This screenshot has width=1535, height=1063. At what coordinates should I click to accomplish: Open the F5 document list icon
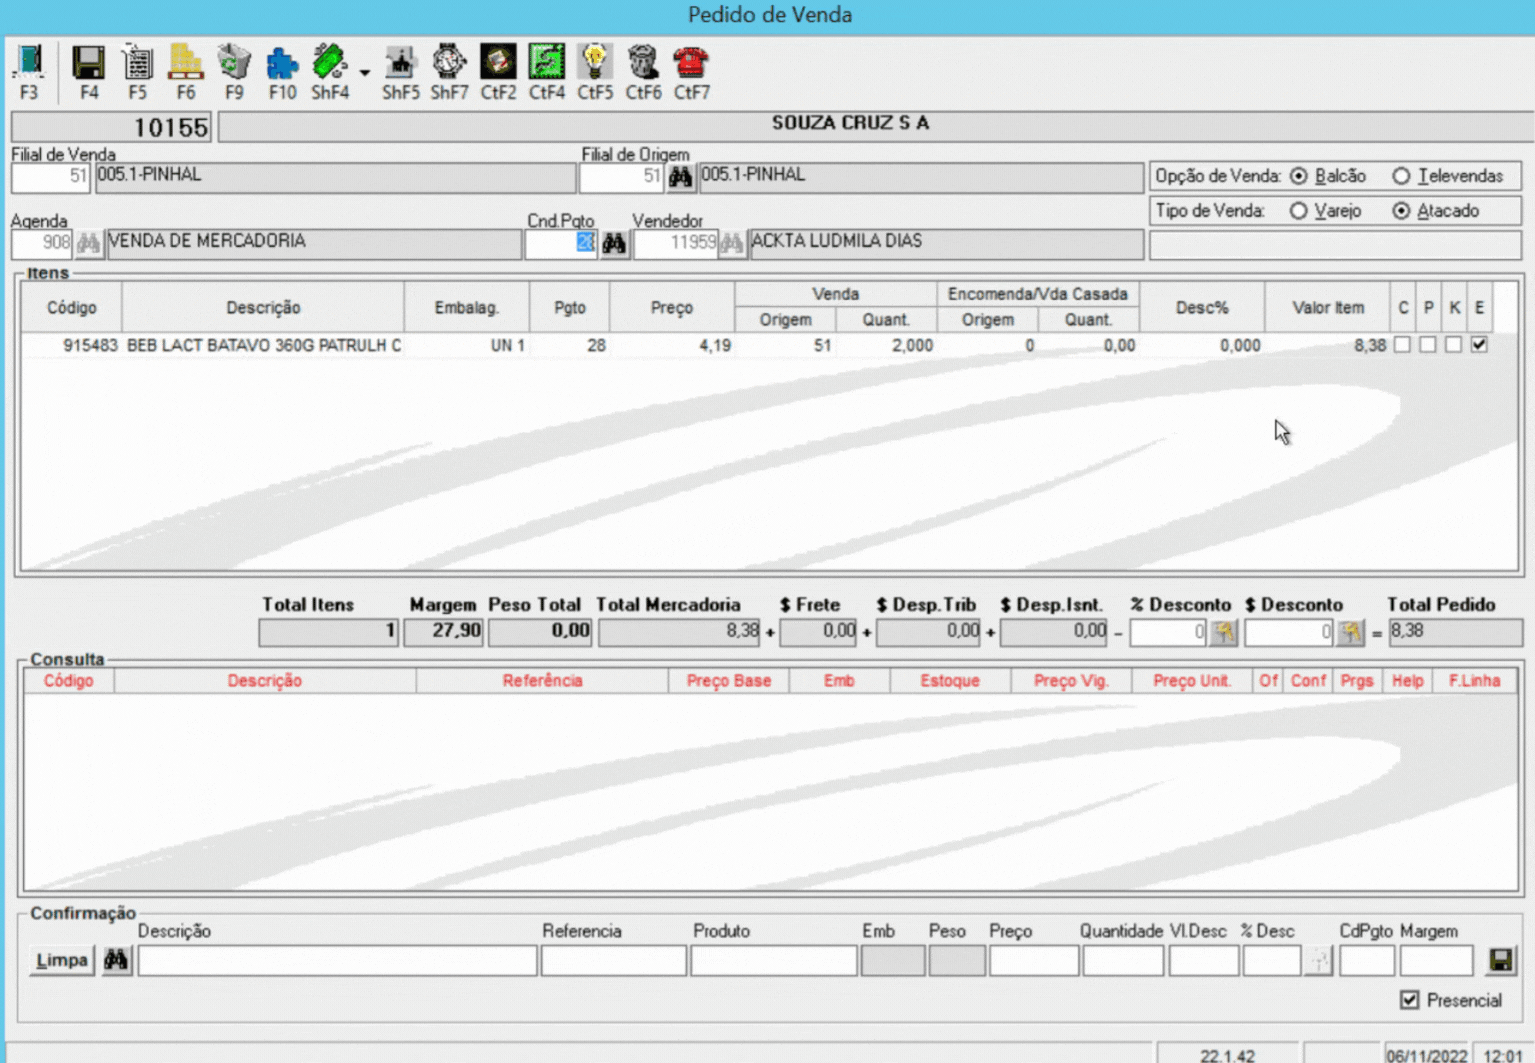[x=137, y=63]
